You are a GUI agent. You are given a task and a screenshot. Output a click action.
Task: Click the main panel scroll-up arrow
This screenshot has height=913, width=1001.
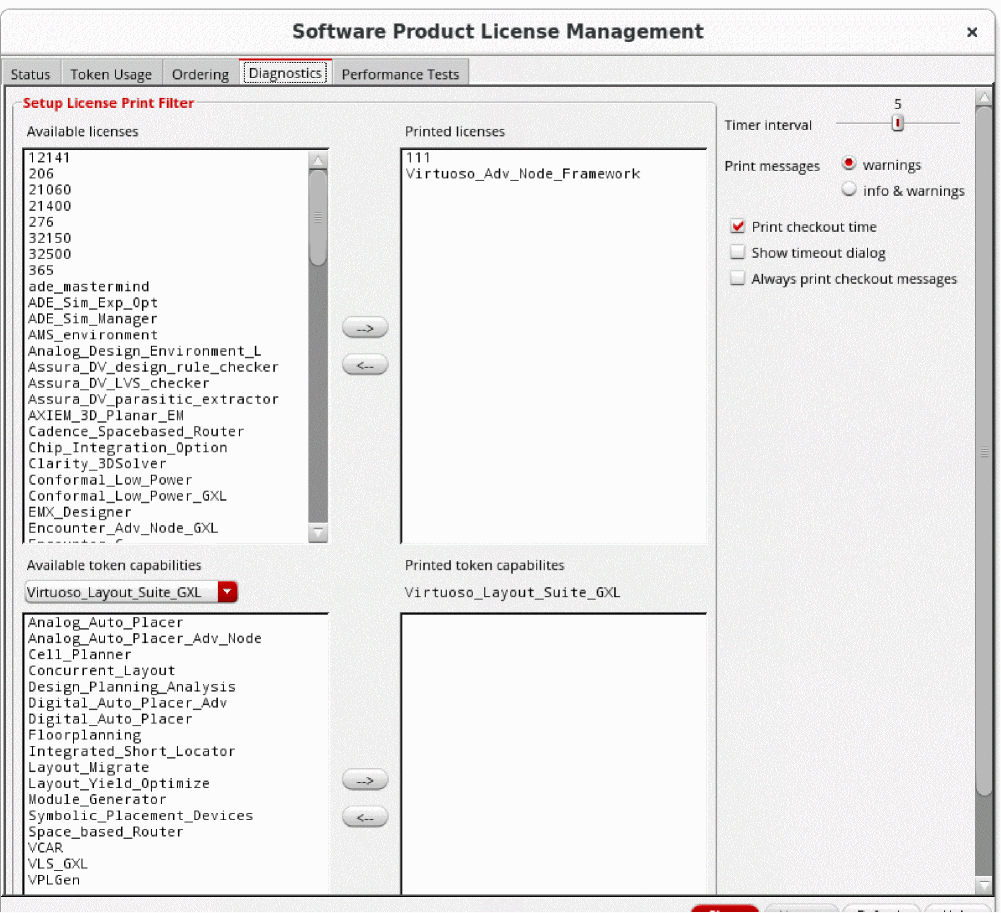[983, 99]
